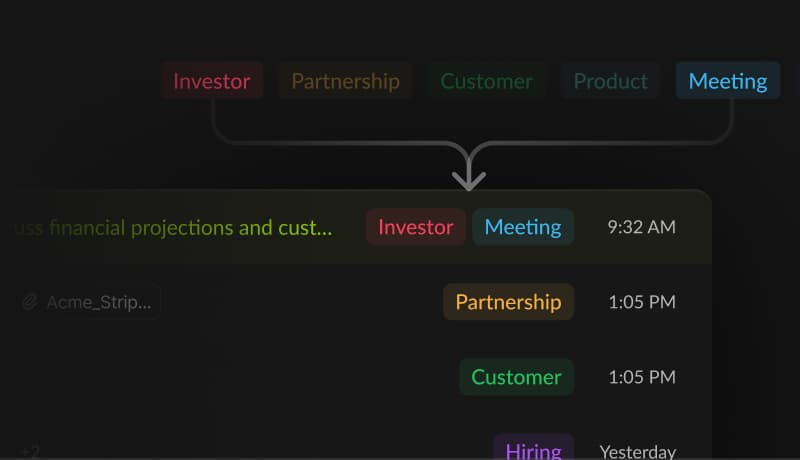Click the 1:05 PM time on Customer row
800x460 pixels.
tap(642, 377)
